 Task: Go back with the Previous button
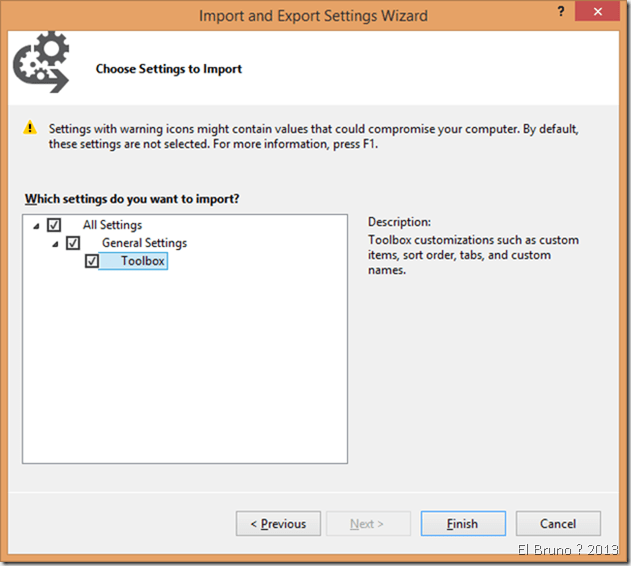pos(278,524)
